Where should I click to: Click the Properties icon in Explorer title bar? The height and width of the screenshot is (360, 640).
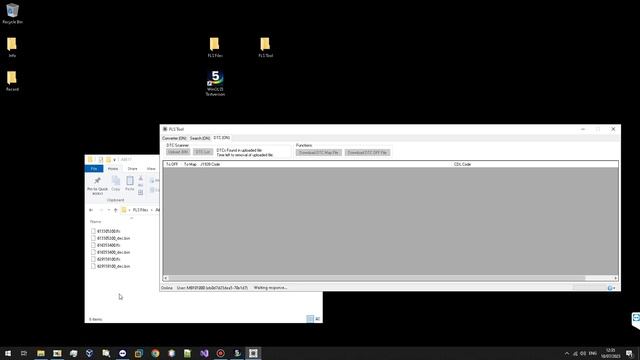pos(100,160)
